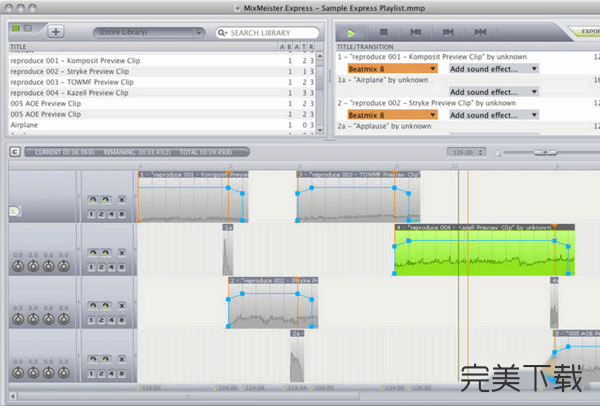Click the second dial button on track one

106,199
